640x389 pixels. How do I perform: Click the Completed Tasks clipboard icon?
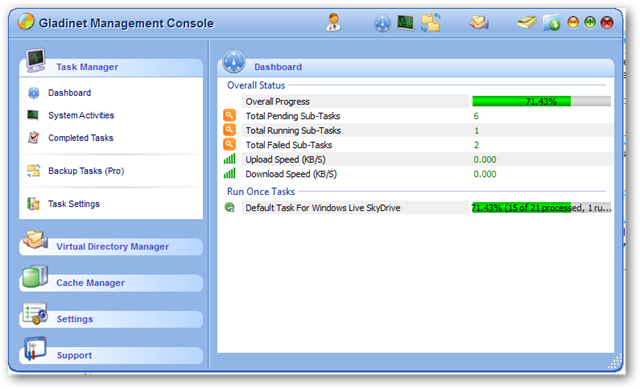[x=33, y=138]
